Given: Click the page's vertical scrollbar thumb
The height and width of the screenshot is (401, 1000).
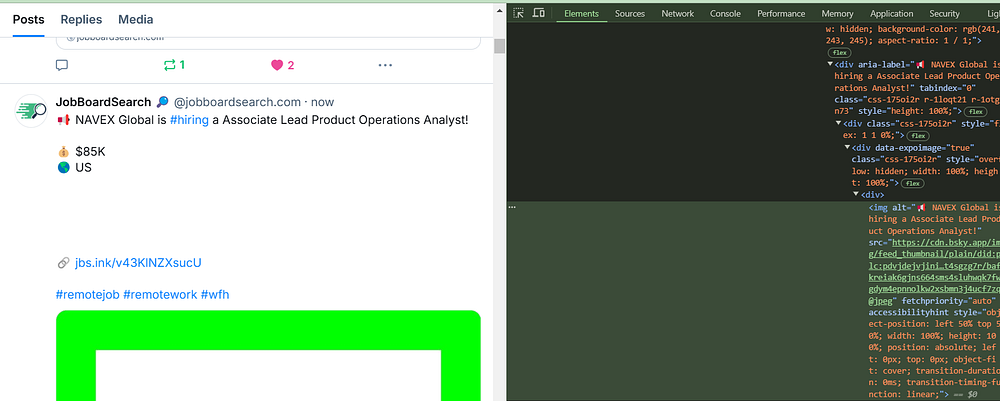Looking at the screenshot, I should (499, 46).
